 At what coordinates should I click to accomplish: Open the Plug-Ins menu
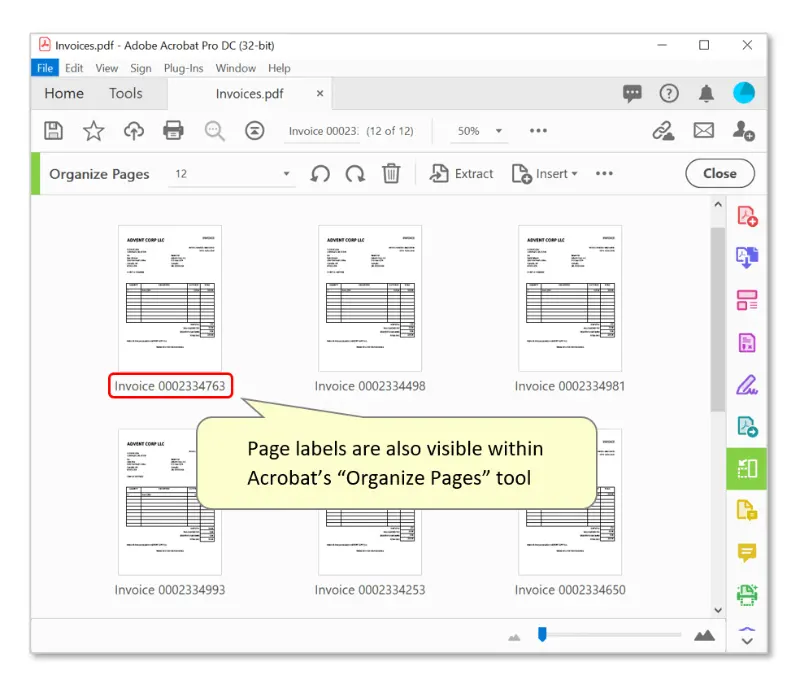pyautogui.click(x=183, y=68)
